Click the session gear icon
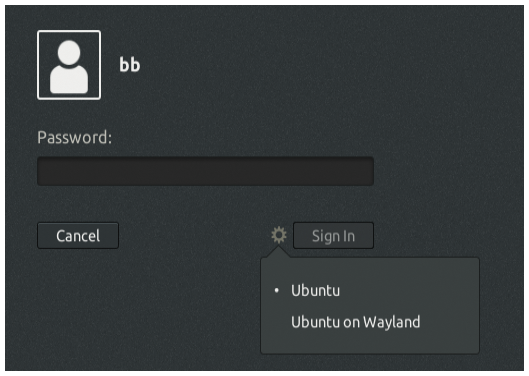The height and width of the screenshot is (376, 529). click(279, 235)
